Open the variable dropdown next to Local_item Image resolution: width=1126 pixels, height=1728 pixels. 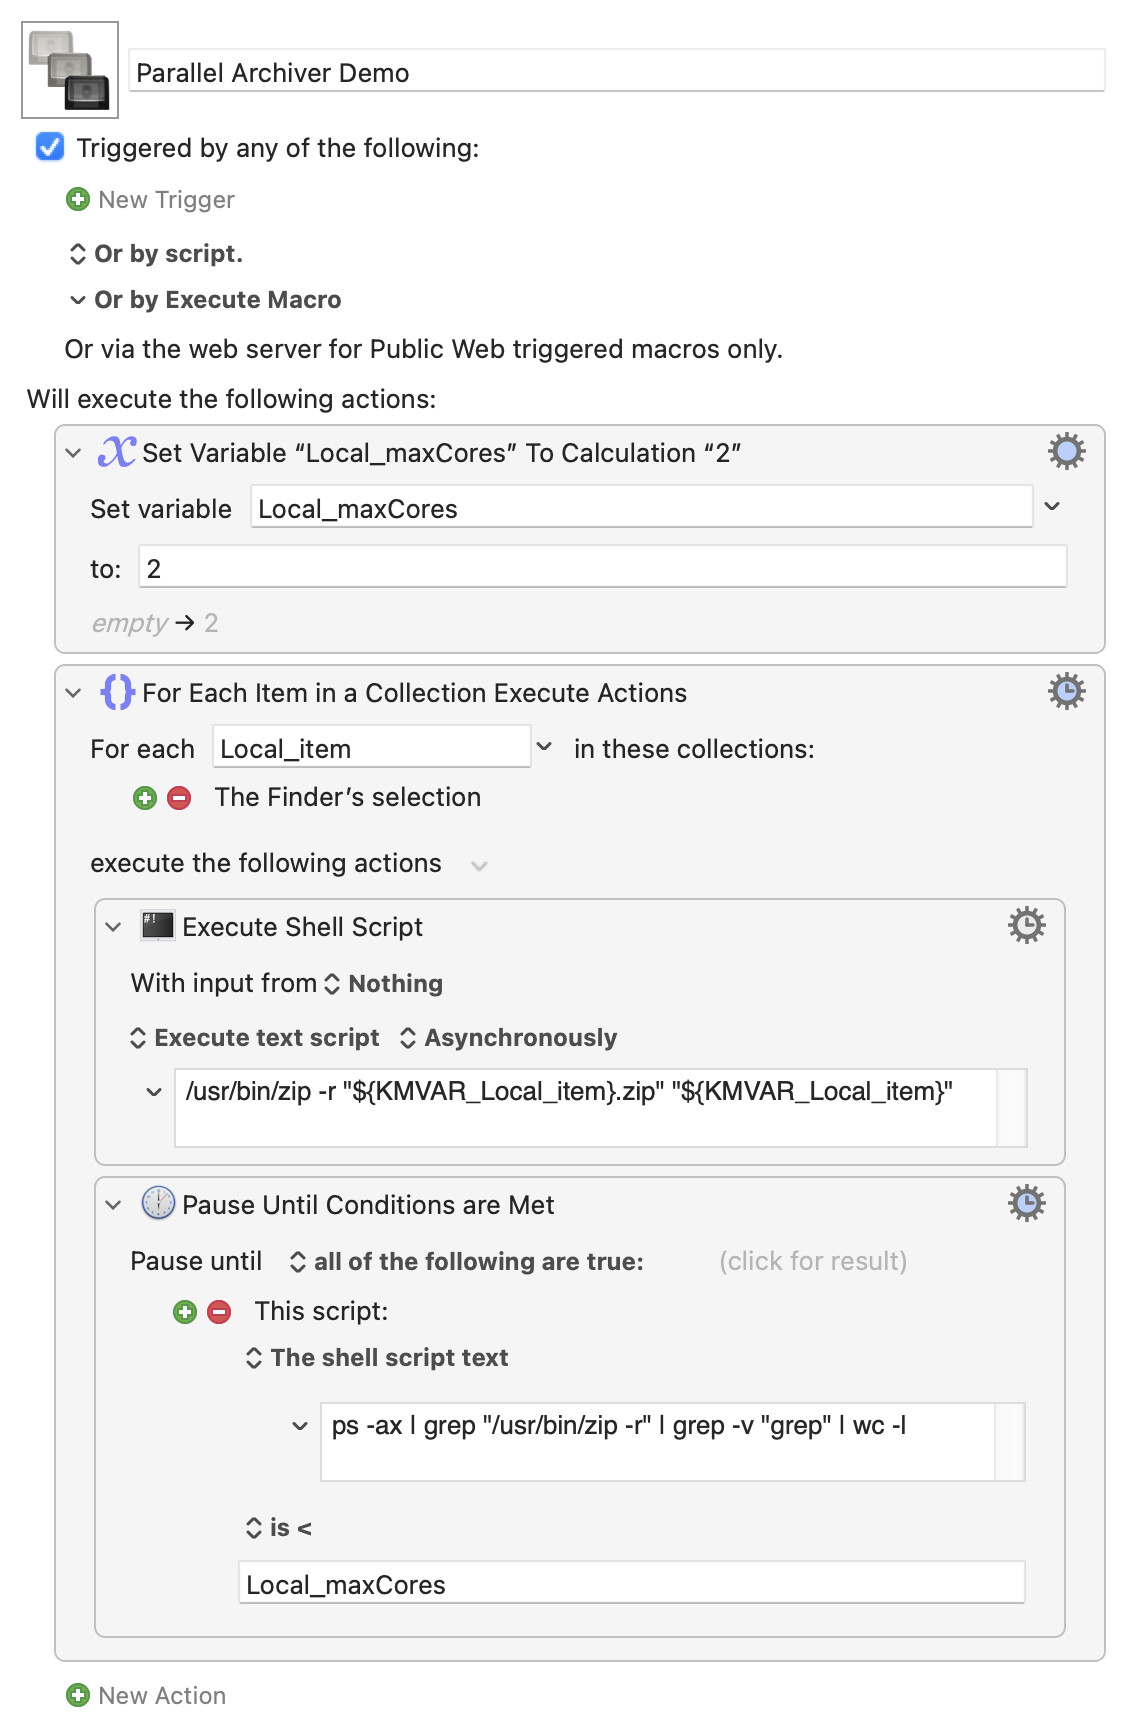click(544, 747)
